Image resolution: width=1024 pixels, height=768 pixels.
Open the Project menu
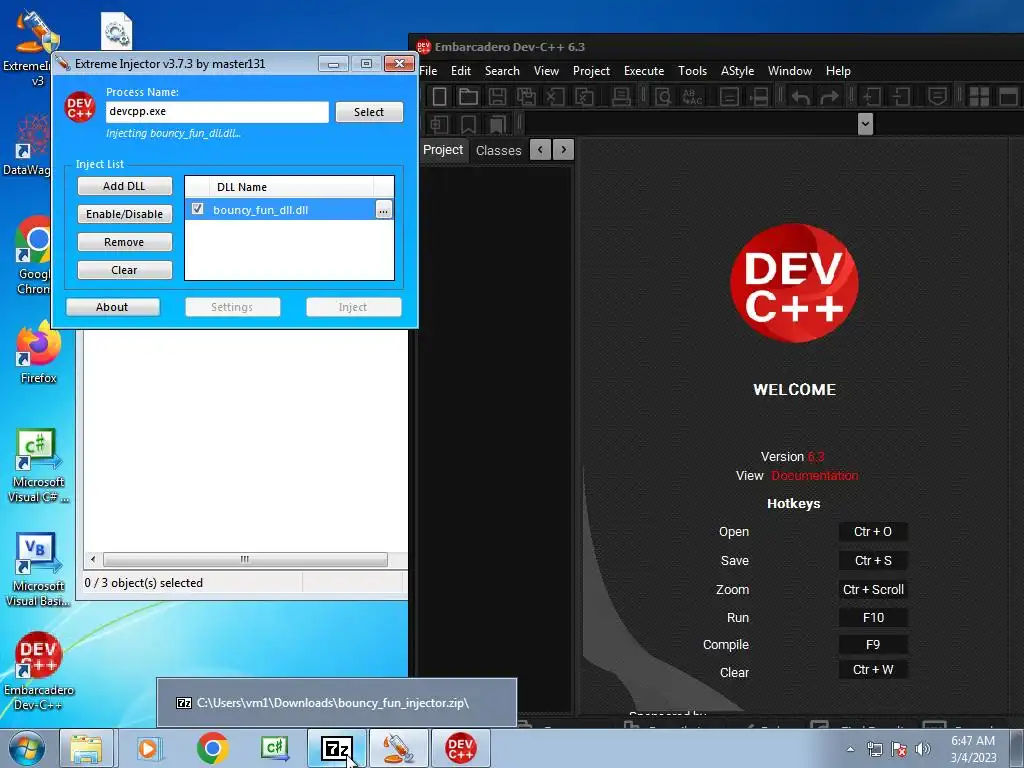pos(591,71)
